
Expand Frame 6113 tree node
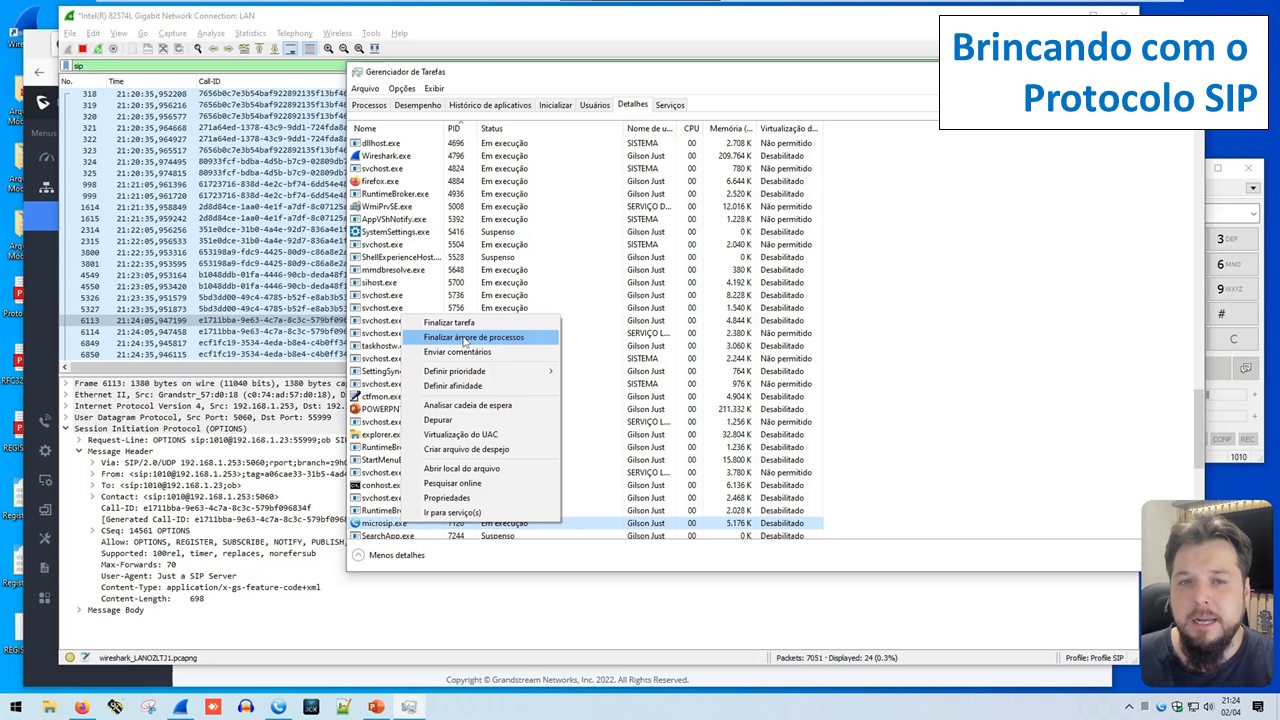pyautogui.click(x=67, y=383)
